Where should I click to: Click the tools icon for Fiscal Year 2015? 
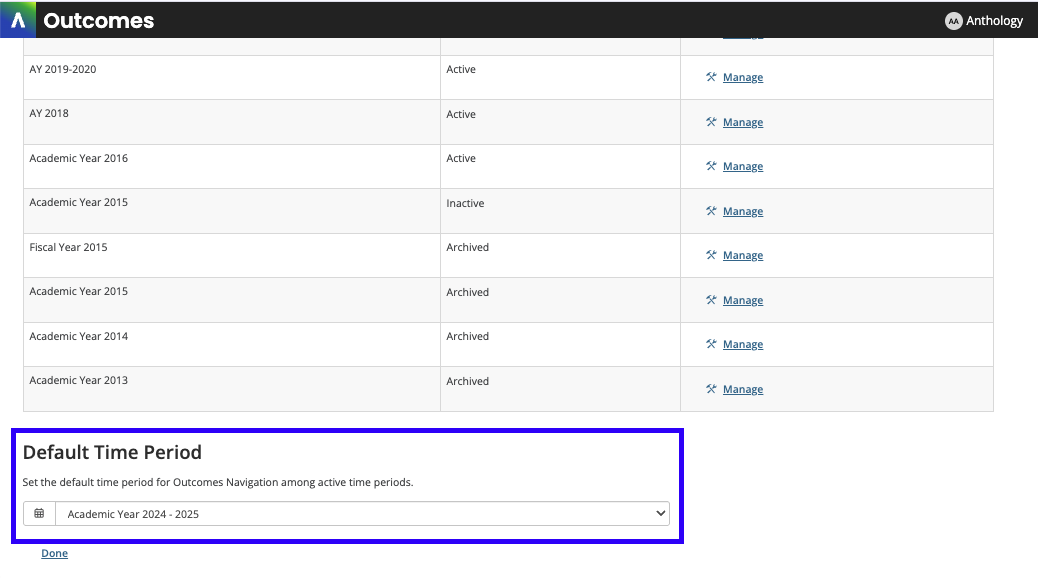click(x=711, y=255)
